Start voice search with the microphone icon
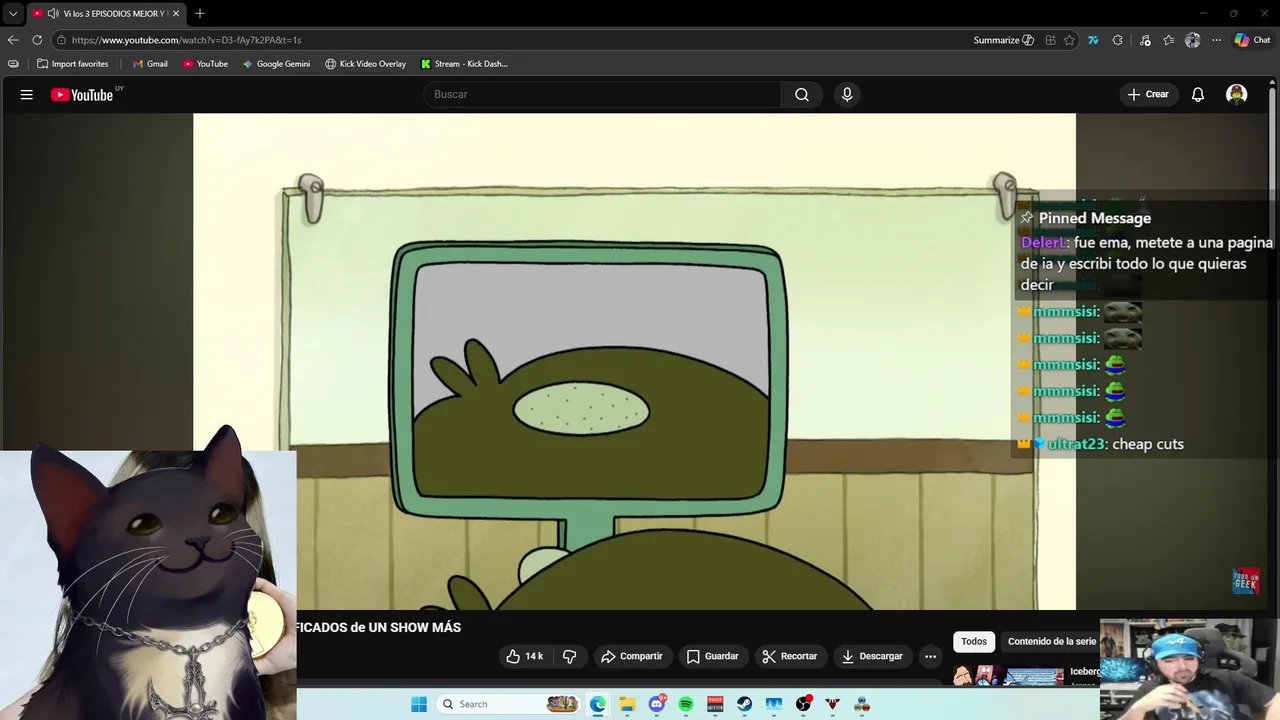The image size is (1280, 720). pos(847,94)
